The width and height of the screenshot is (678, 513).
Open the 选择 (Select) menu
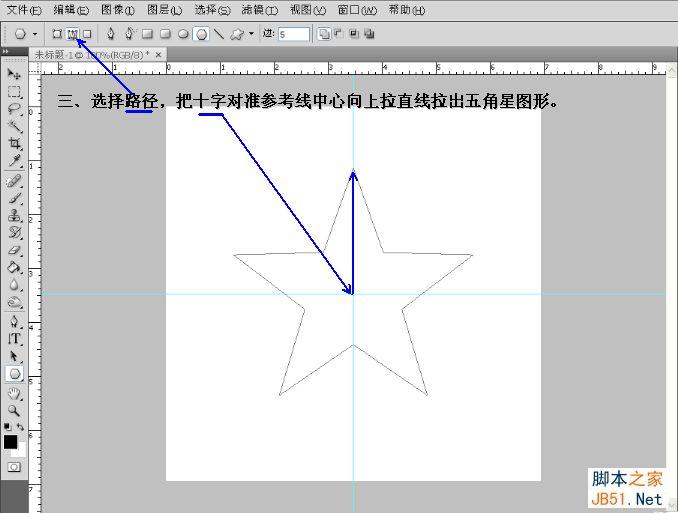[212, 10]
